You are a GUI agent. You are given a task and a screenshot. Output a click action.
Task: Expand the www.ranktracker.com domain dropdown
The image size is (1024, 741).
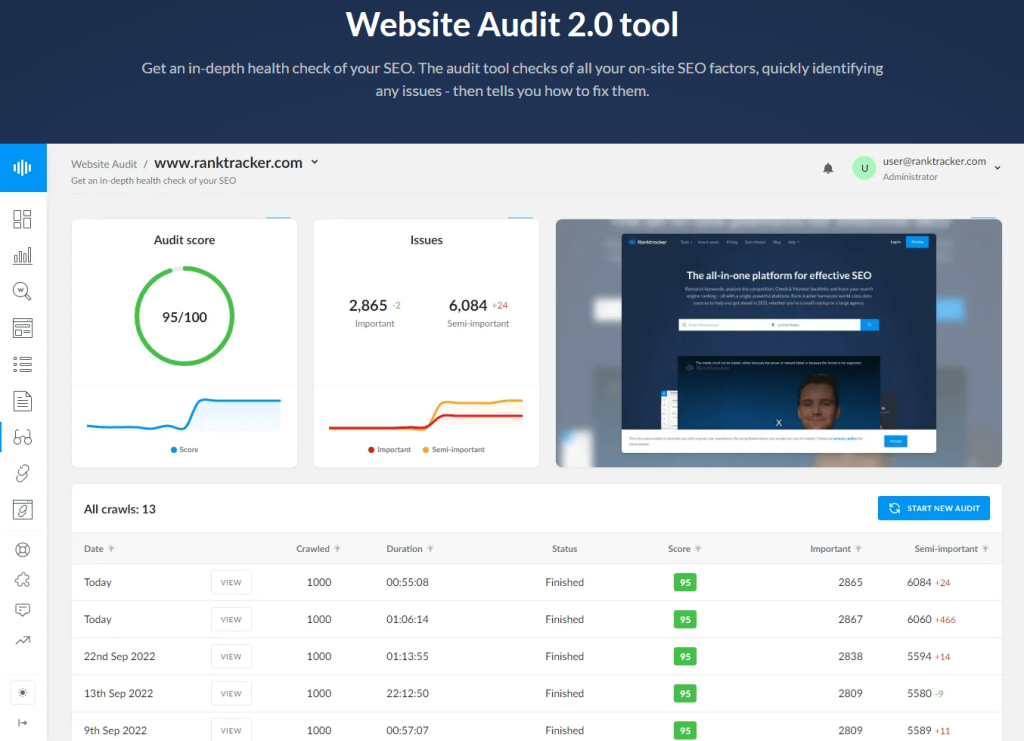tap(314, 162)
